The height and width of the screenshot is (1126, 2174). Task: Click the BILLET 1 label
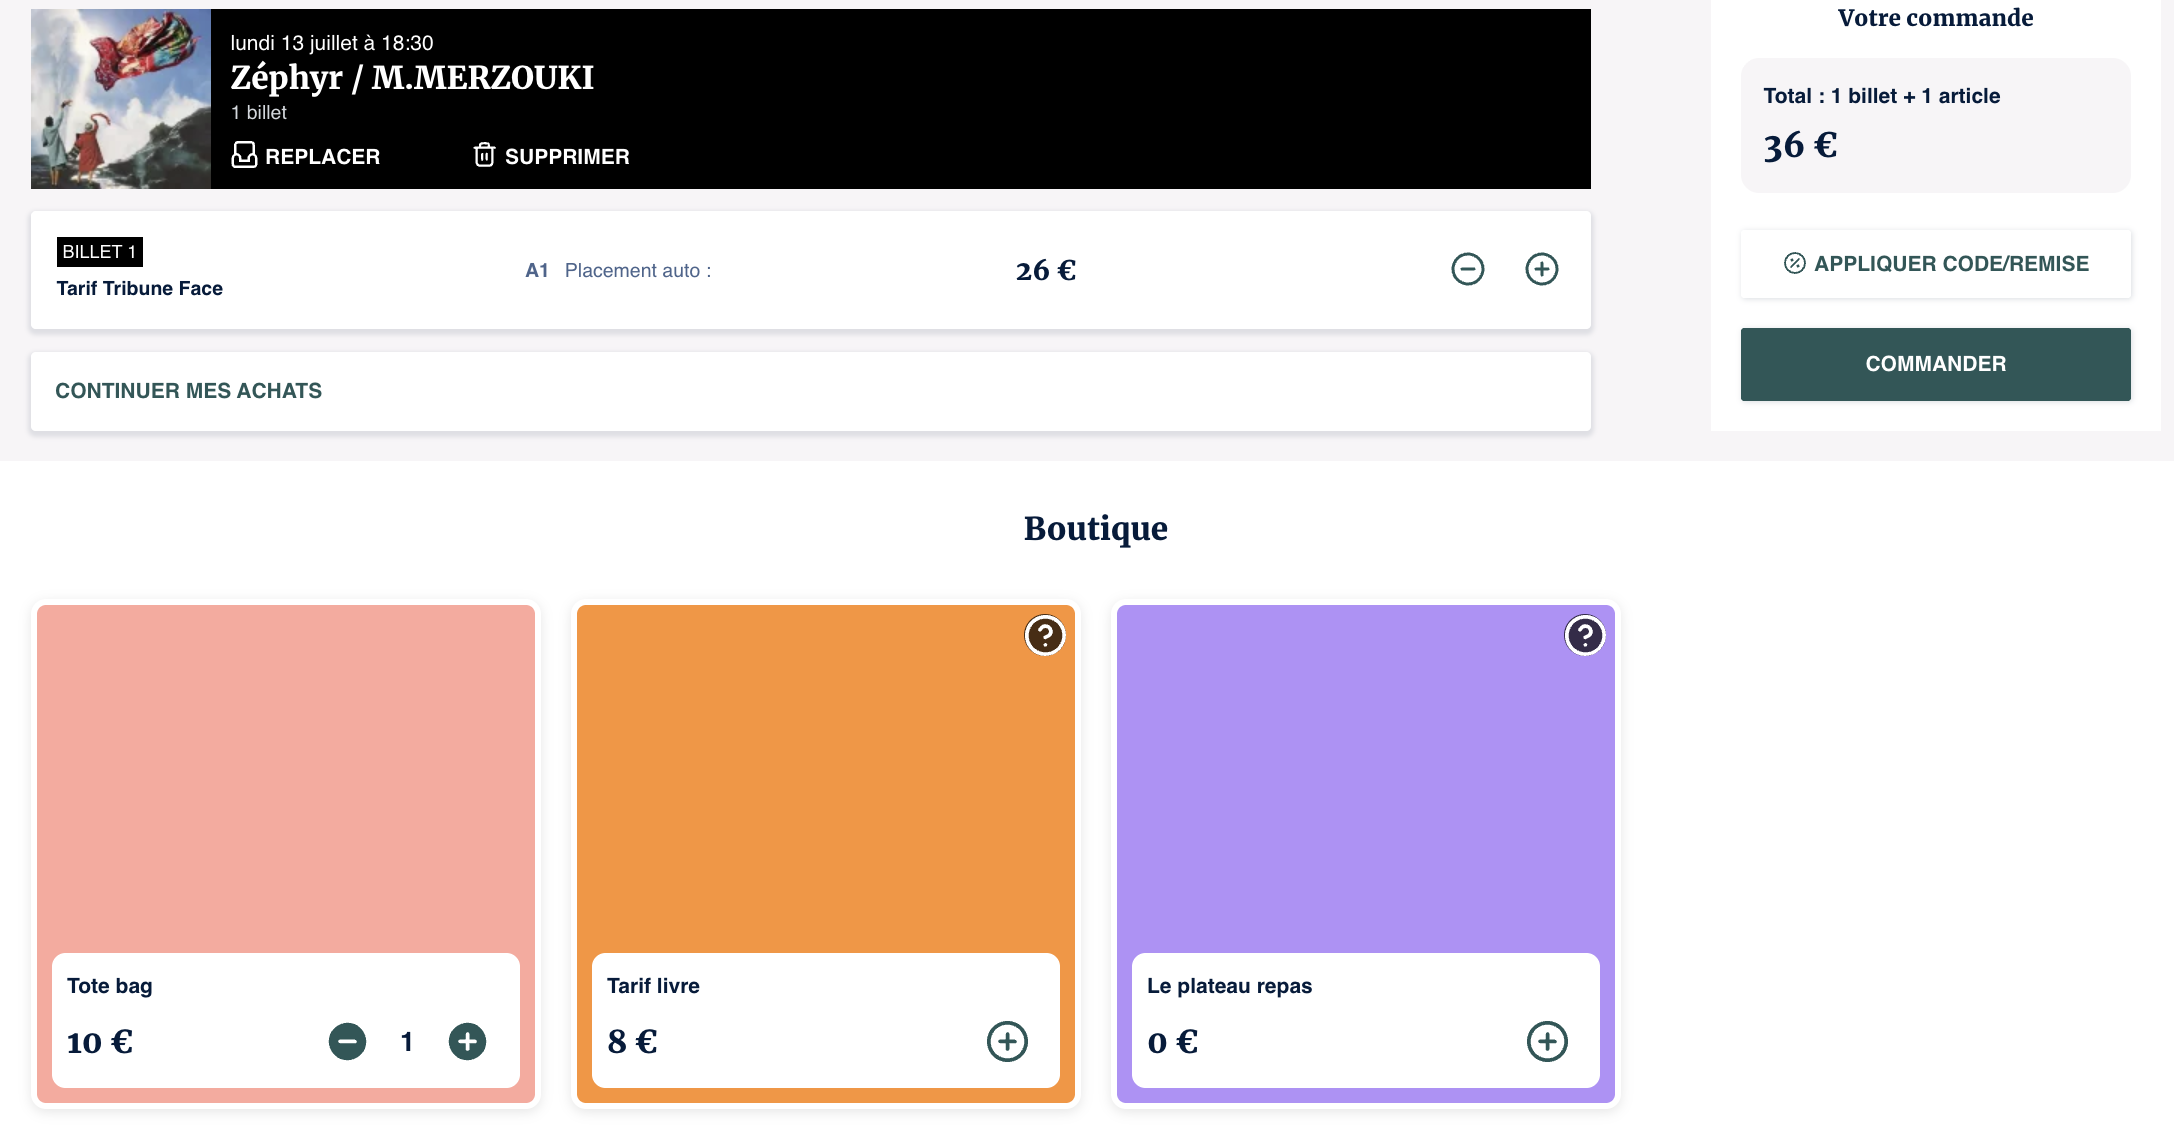click(99, 252)
